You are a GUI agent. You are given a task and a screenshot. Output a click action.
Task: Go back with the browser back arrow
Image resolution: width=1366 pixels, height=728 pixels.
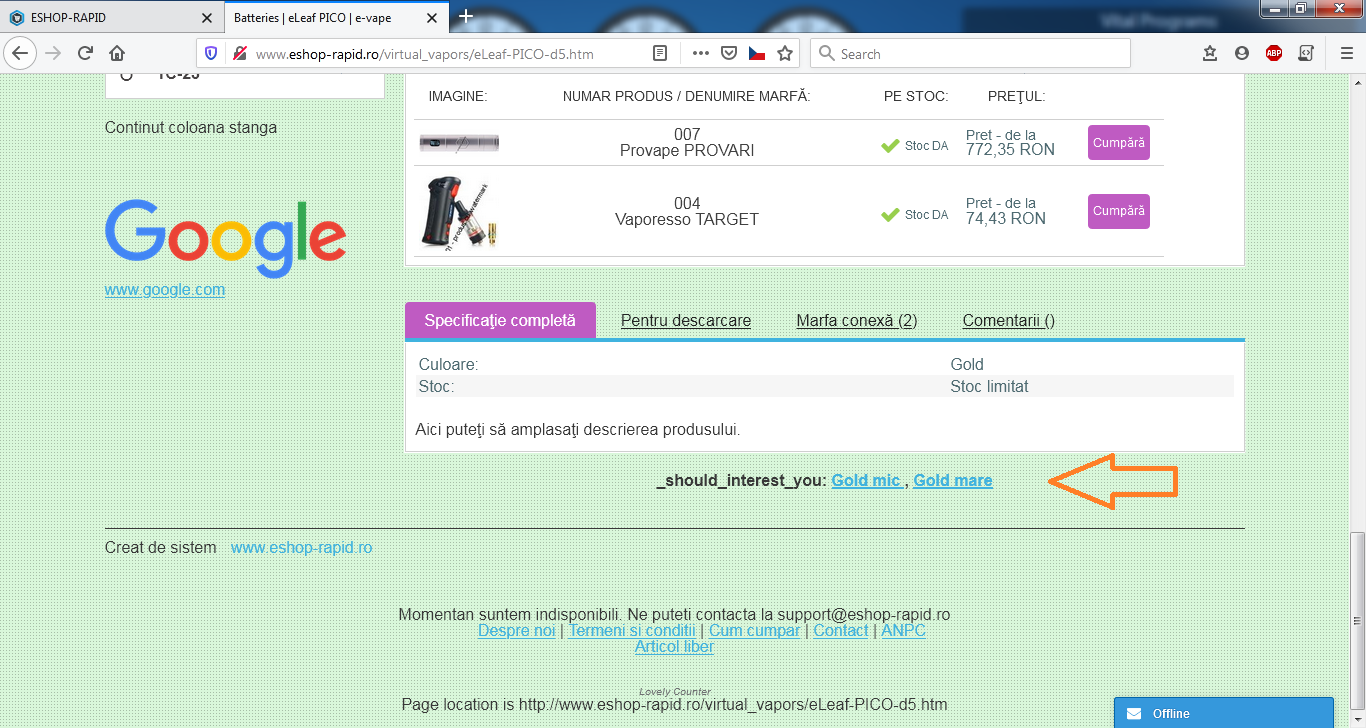pyautogui.click(x=20, y=53)
